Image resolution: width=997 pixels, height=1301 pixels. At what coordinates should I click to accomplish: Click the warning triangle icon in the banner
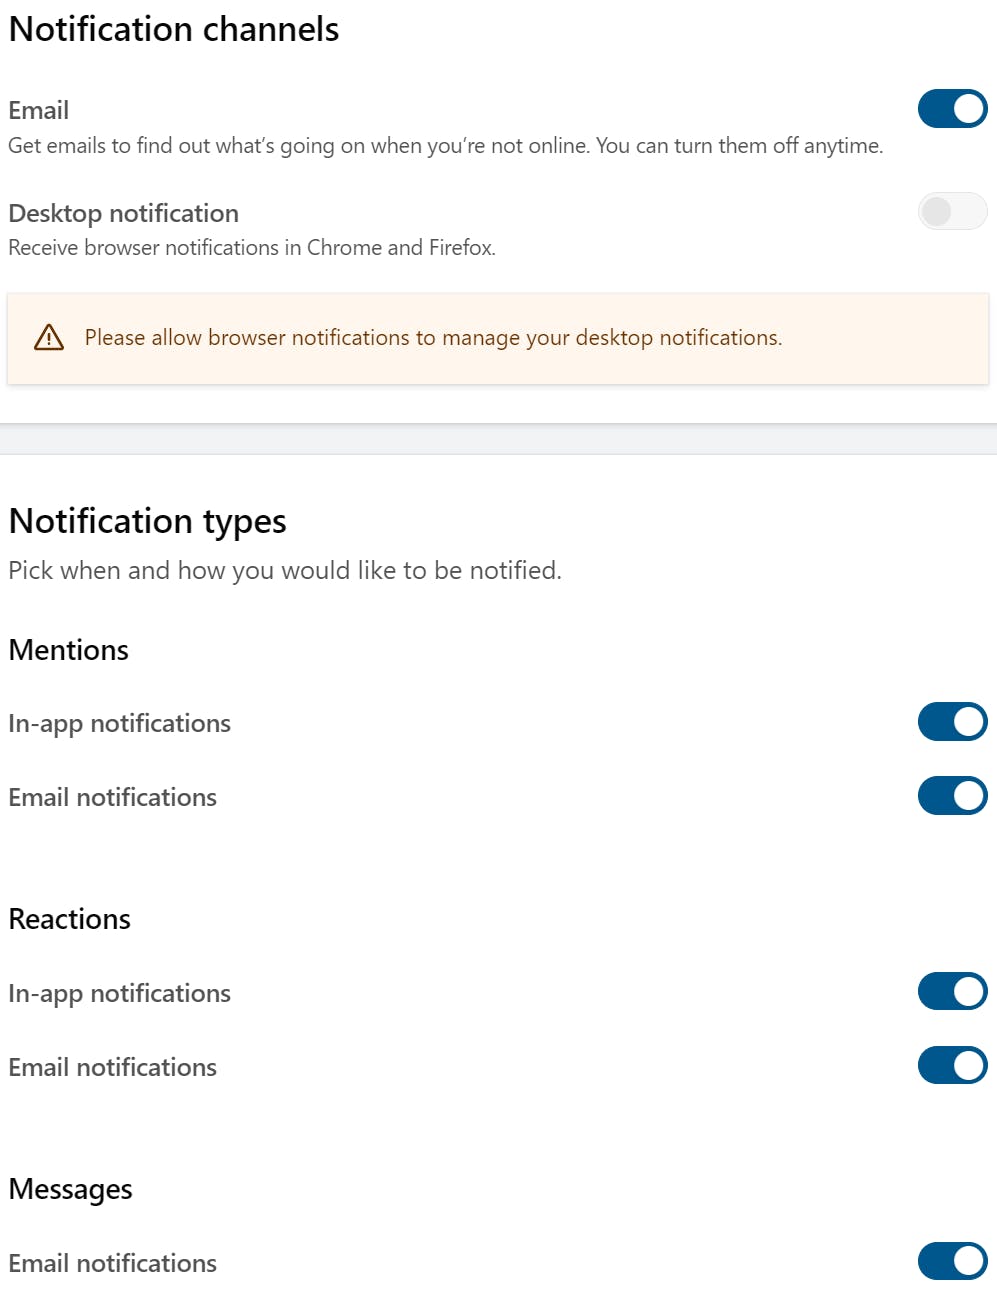coord(49,338)
